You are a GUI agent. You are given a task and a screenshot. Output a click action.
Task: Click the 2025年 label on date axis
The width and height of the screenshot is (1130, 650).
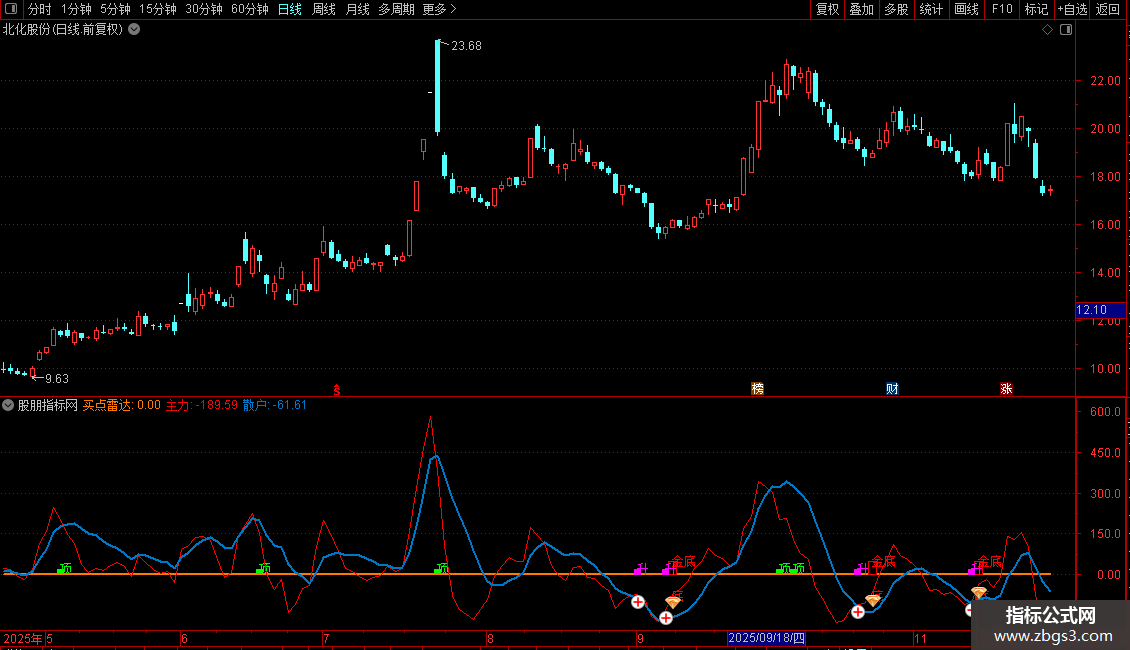[x=23, y=638]
